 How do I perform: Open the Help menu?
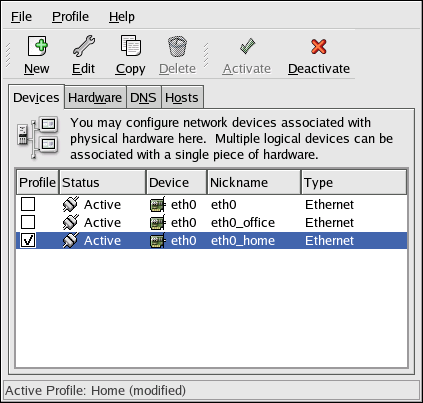122,17
